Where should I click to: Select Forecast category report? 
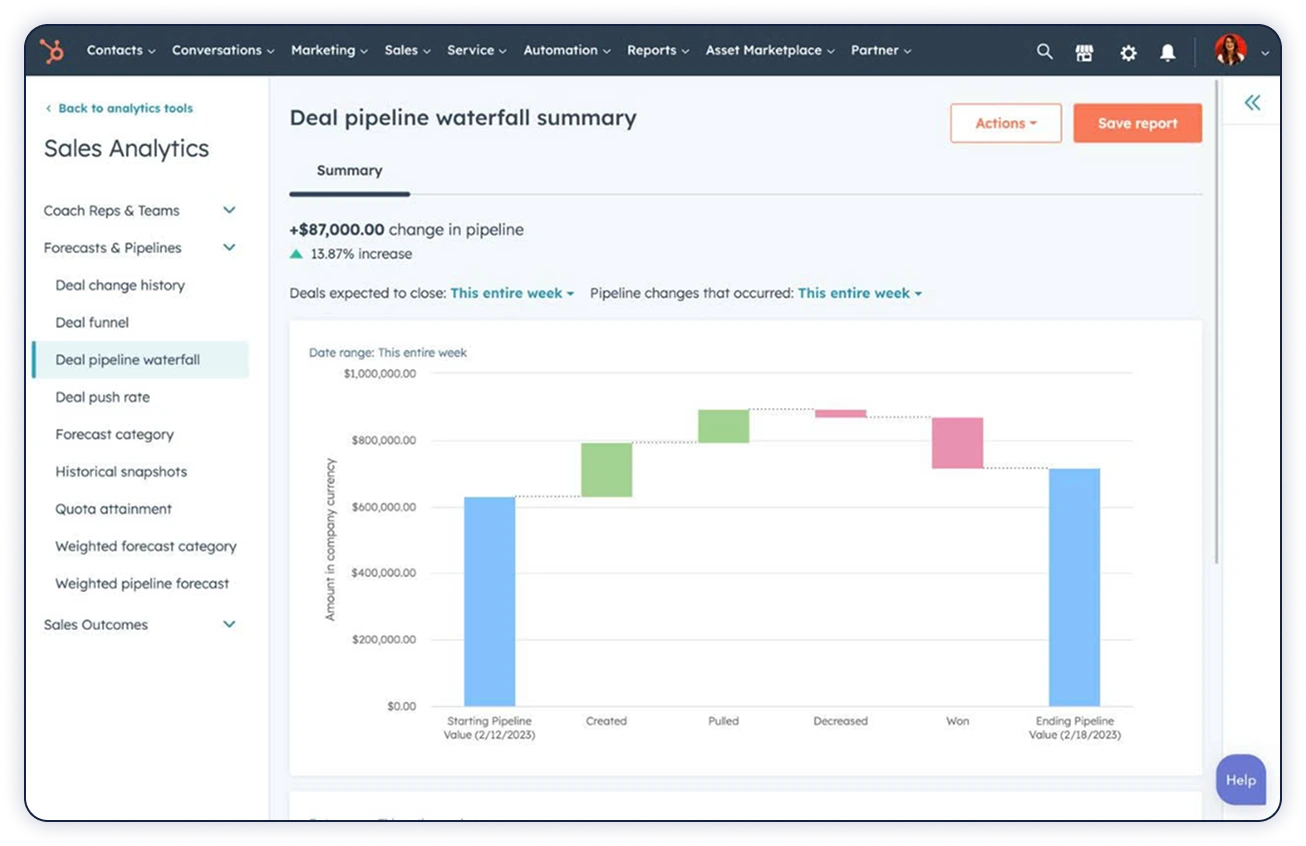point(114,434)
